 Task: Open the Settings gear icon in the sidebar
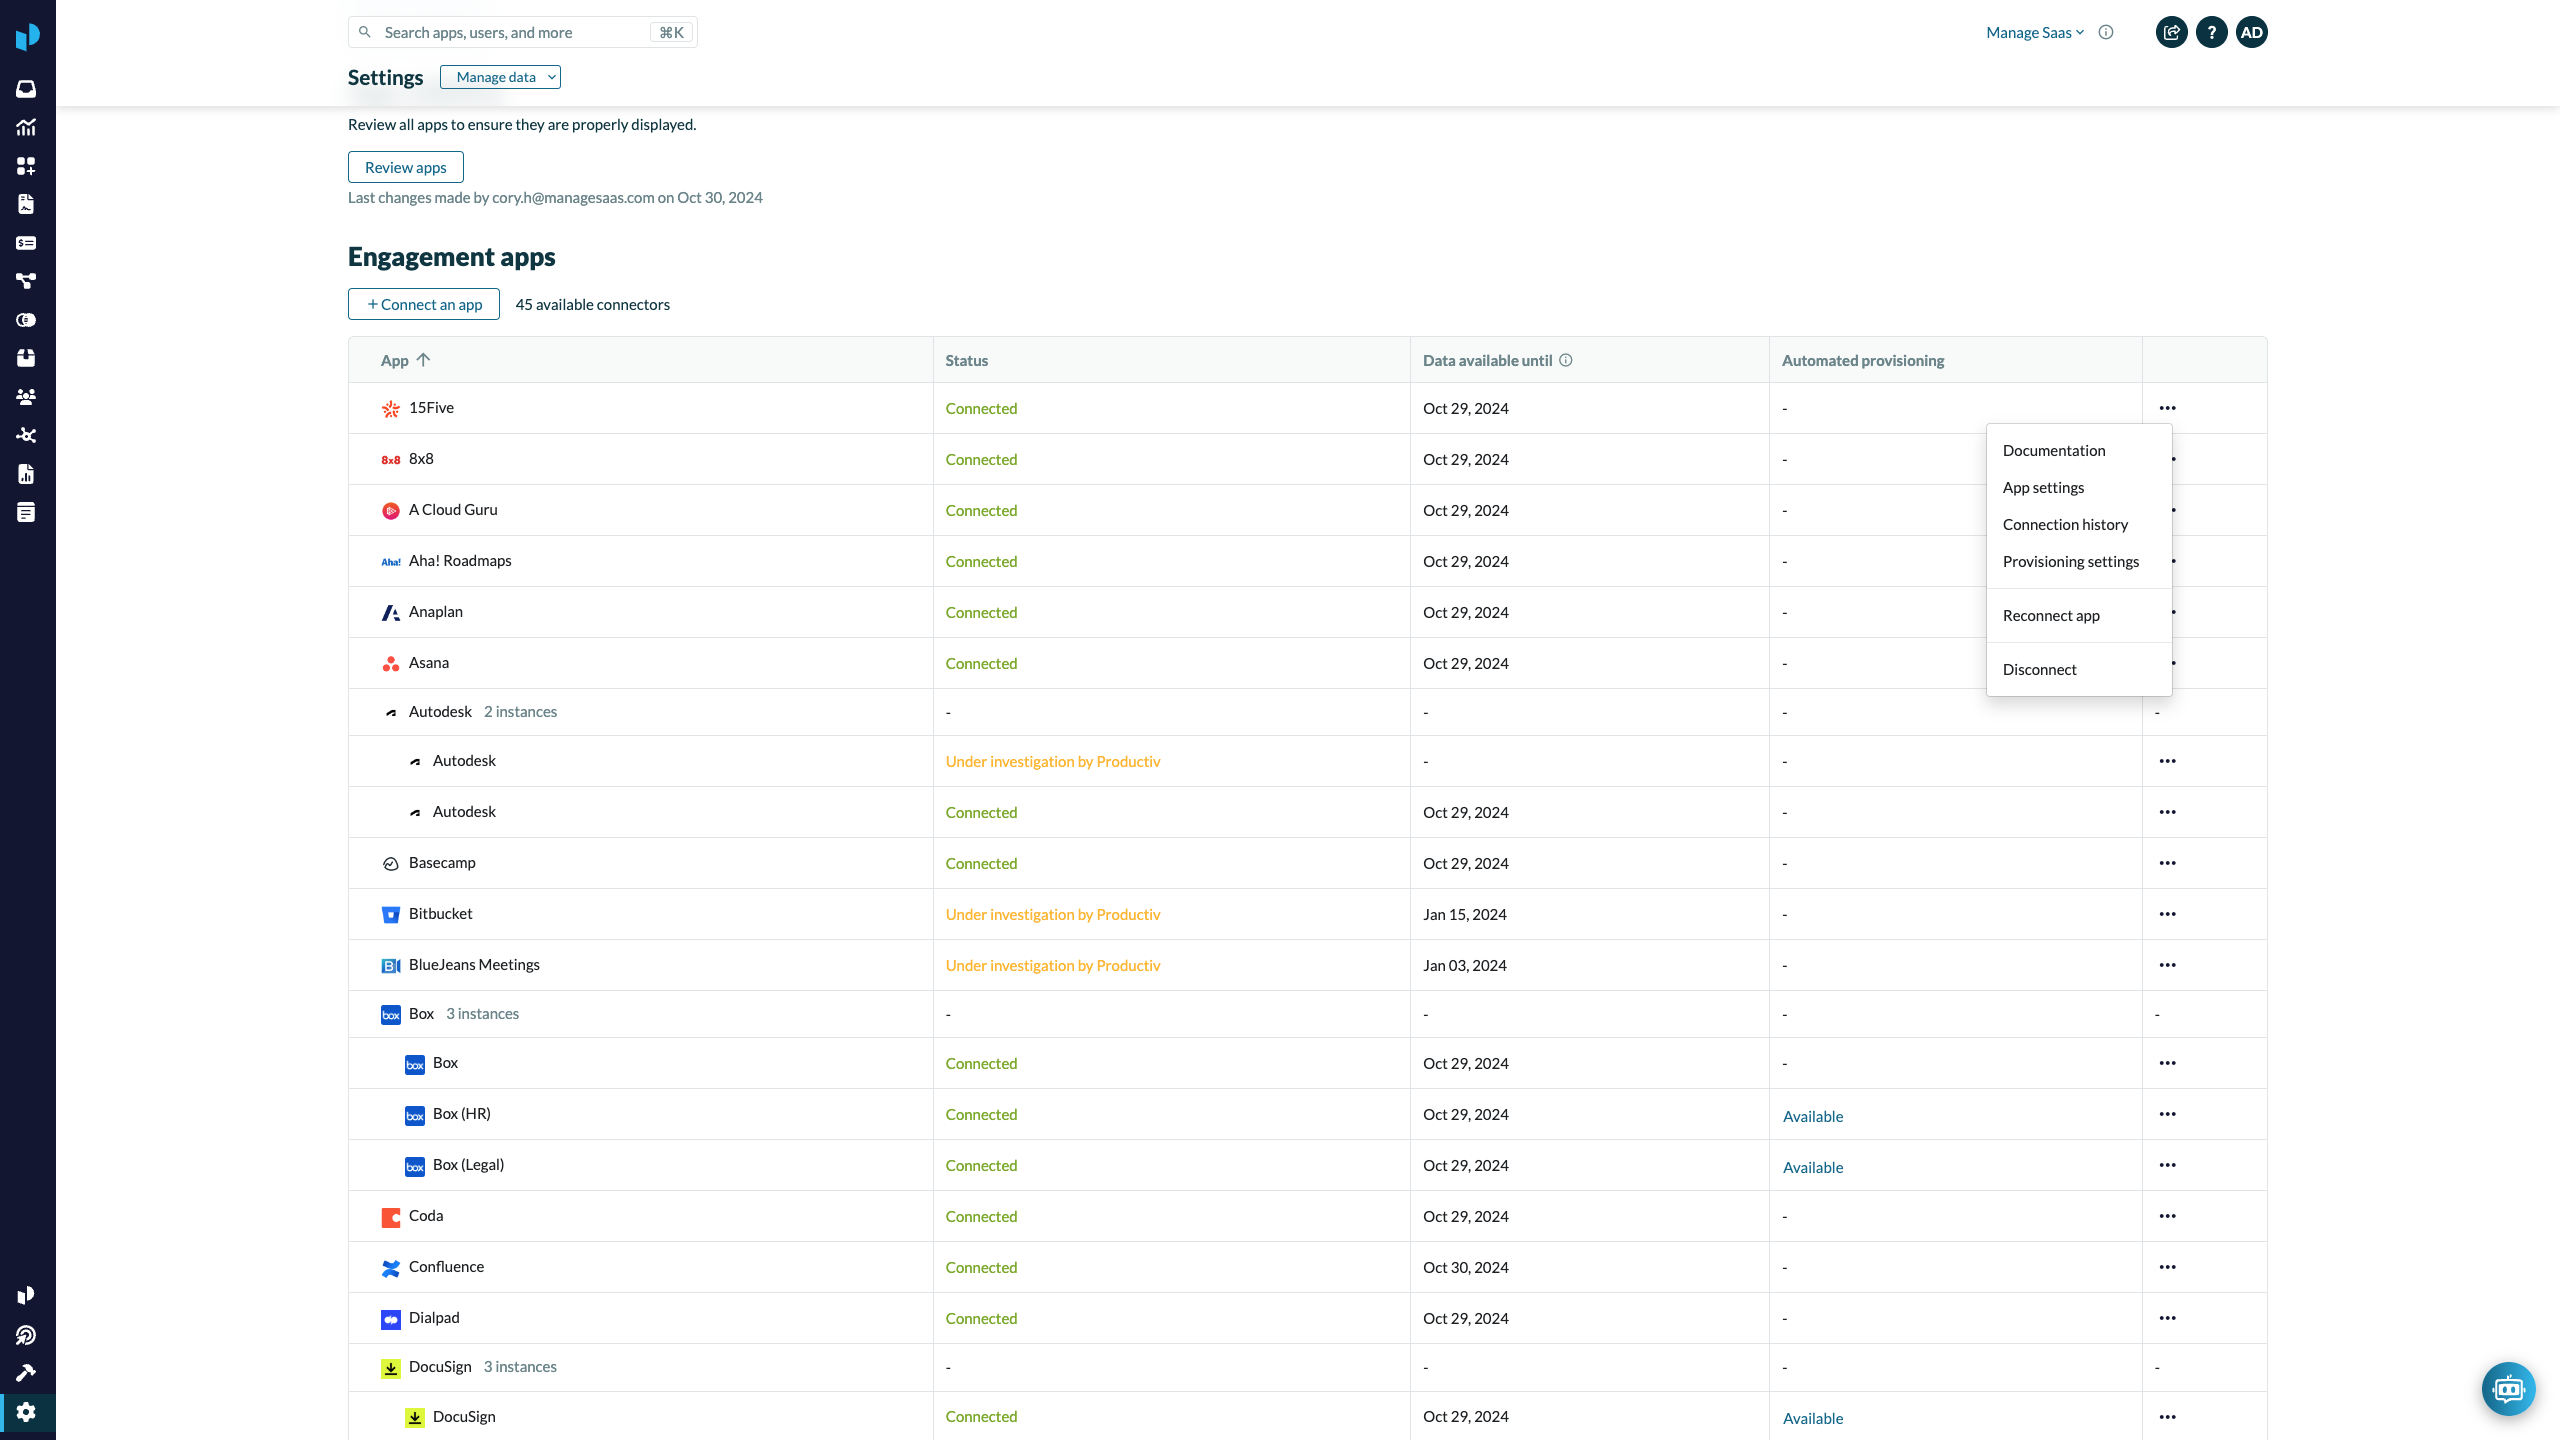(27, 1412)
